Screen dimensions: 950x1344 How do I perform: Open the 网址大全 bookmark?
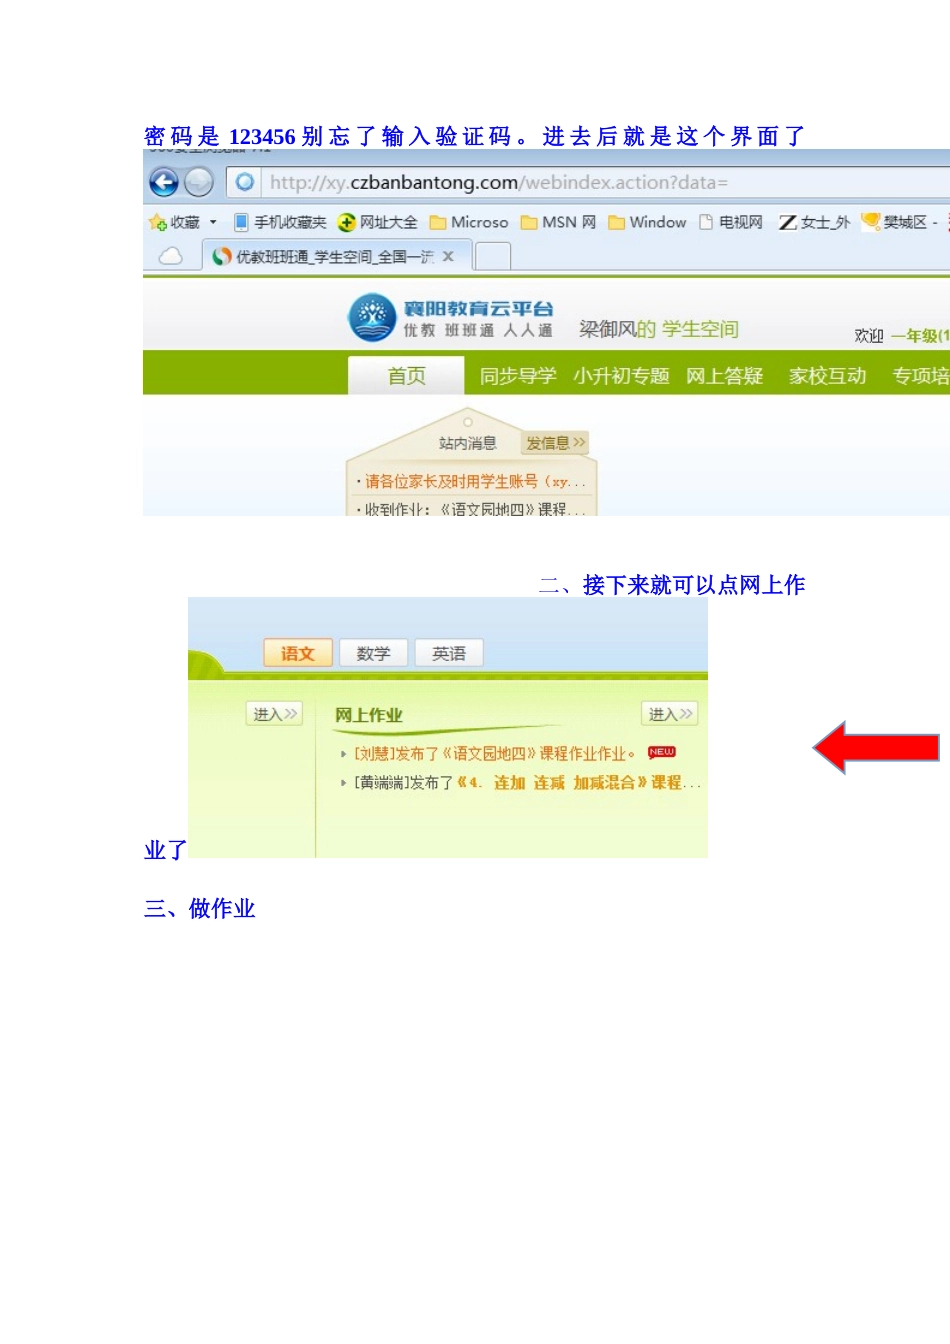pyautogui.click(x=378, y=222)
